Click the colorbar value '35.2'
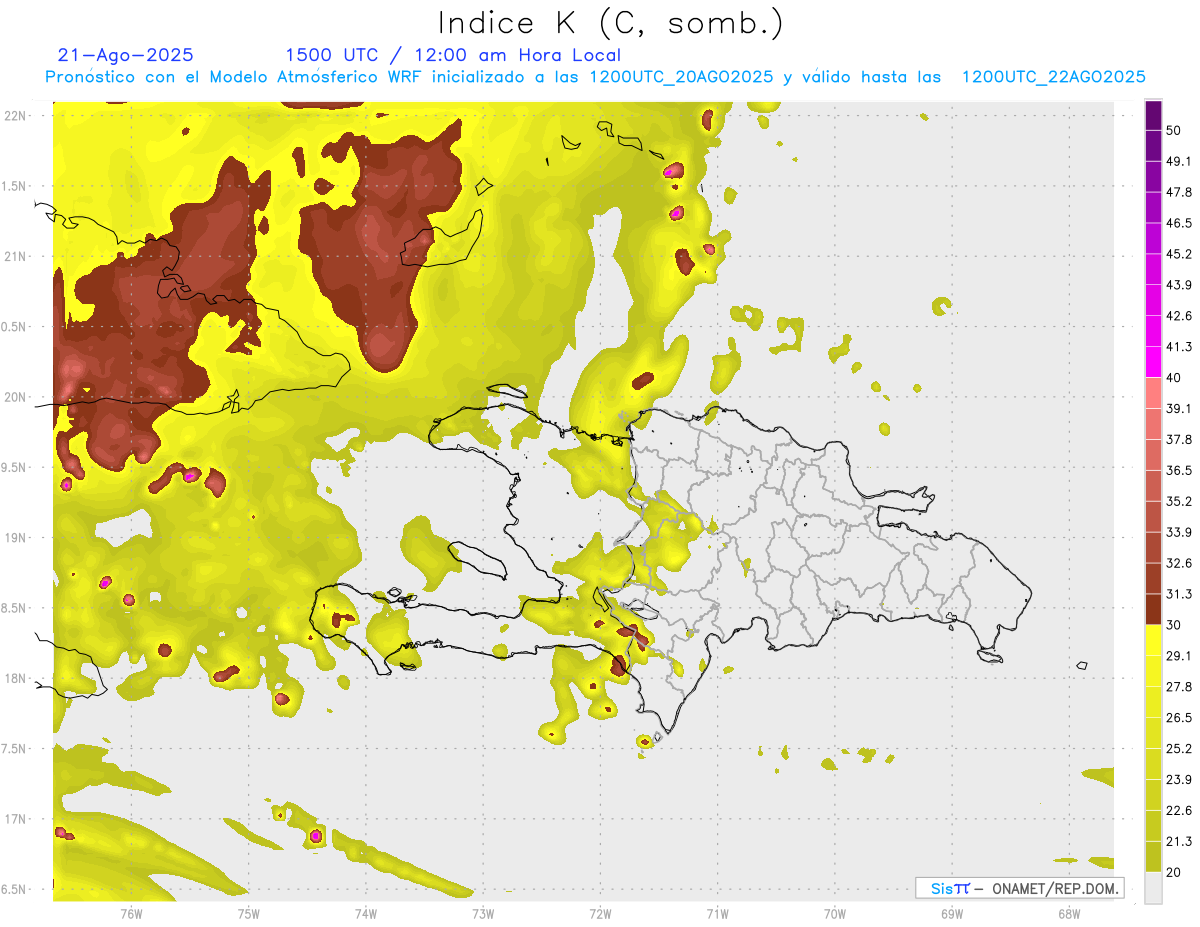 (x=1180, y=501)
